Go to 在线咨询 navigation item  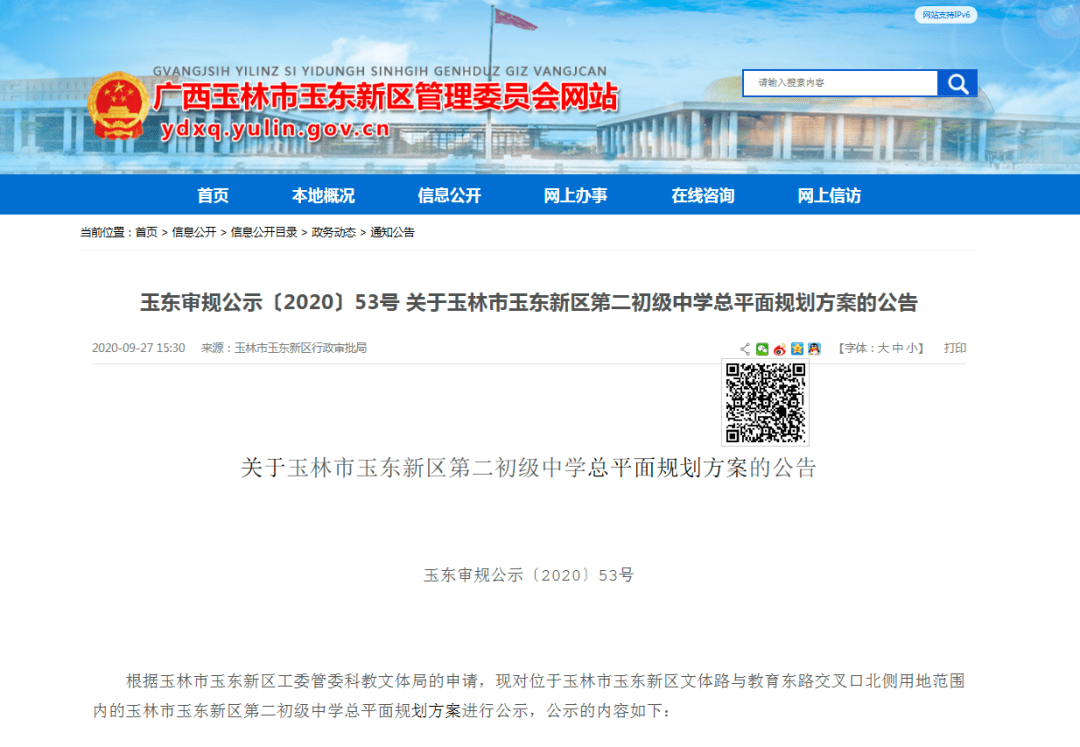click(702, 196)
